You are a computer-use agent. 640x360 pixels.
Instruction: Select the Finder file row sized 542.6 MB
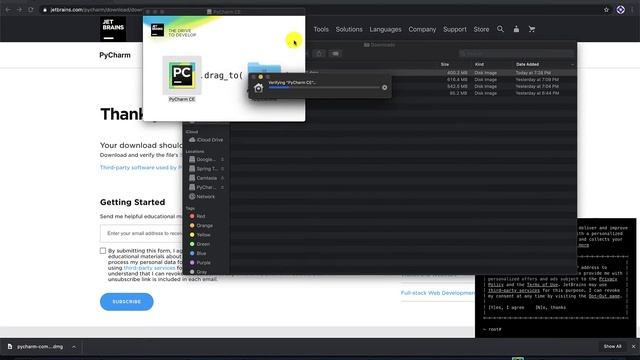tap(403, 87)
